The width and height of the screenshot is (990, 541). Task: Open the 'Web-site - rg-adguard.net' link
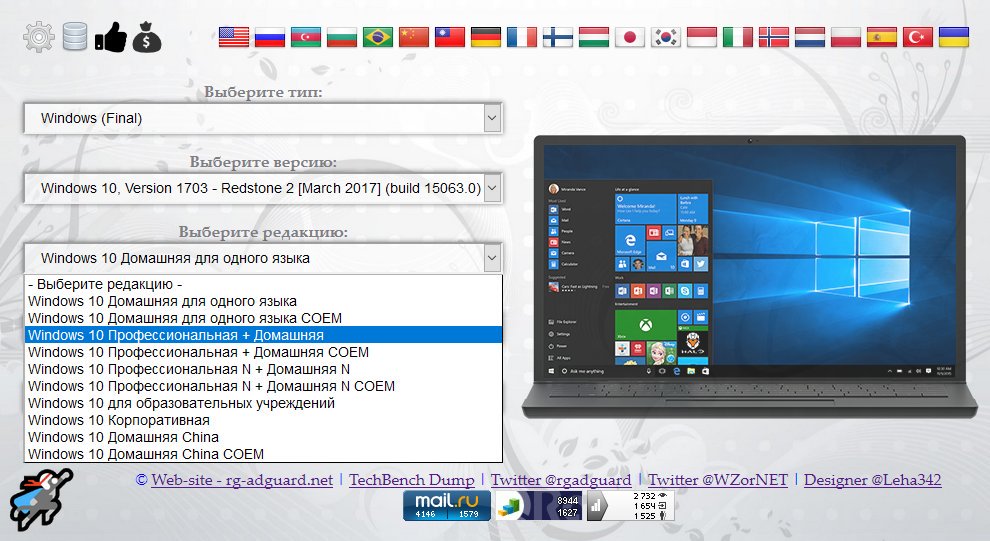242,480
